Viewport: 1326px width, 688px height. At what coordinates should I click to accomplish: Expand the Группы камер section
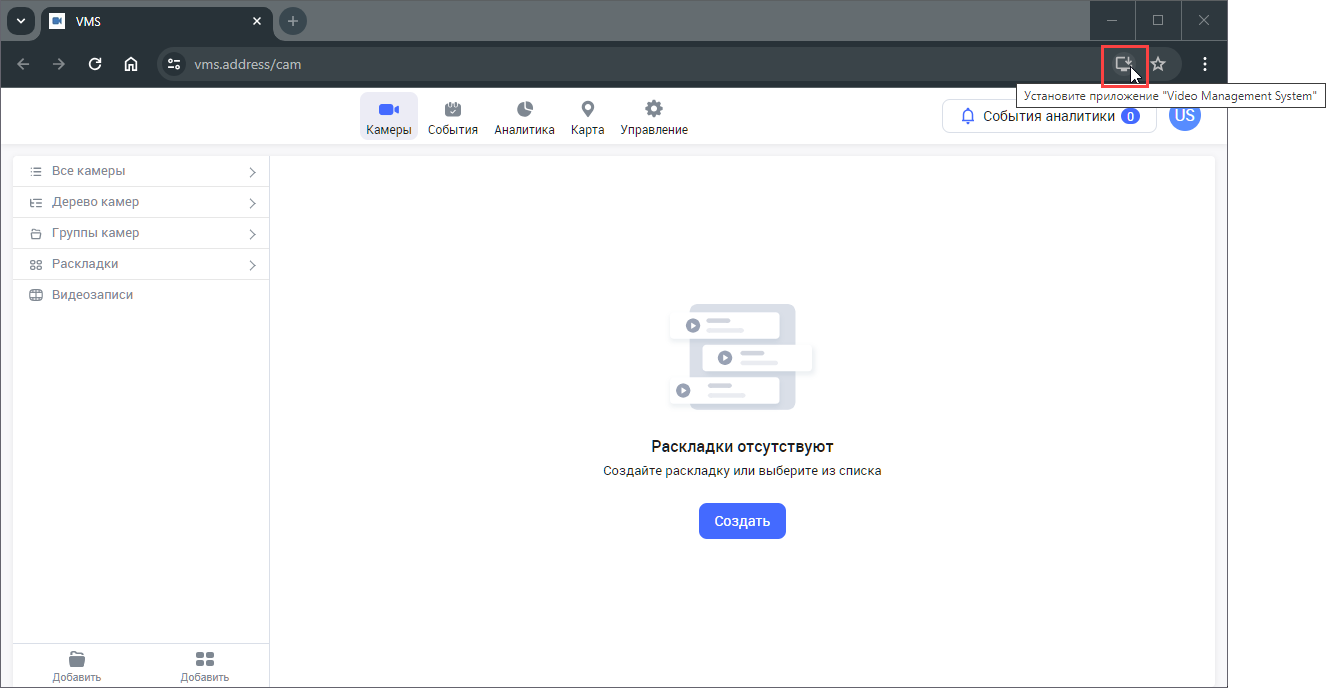coord(140,234)
